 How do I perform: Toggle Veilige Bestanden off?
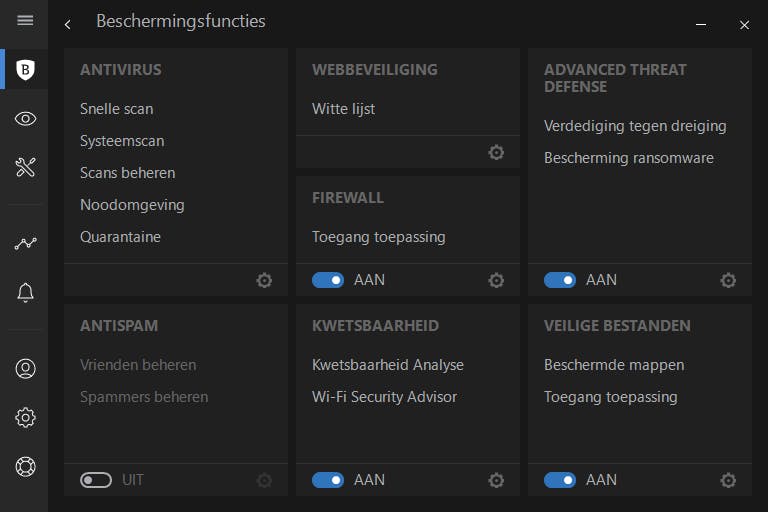coord(560,481)
